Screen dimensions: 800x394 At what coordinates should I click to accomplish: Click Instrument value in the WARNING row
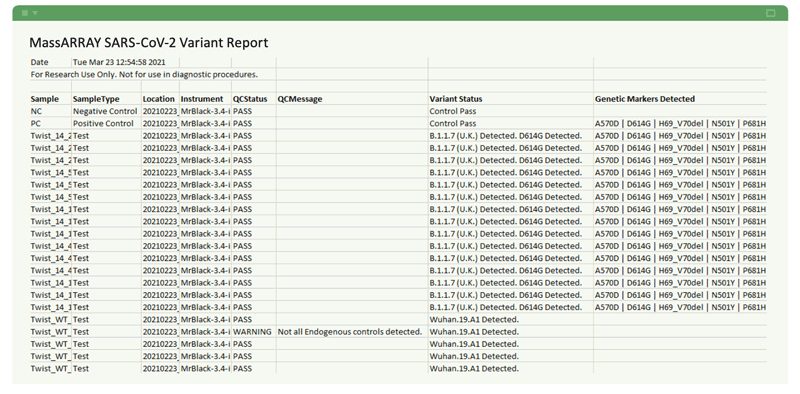pos(205,332)
